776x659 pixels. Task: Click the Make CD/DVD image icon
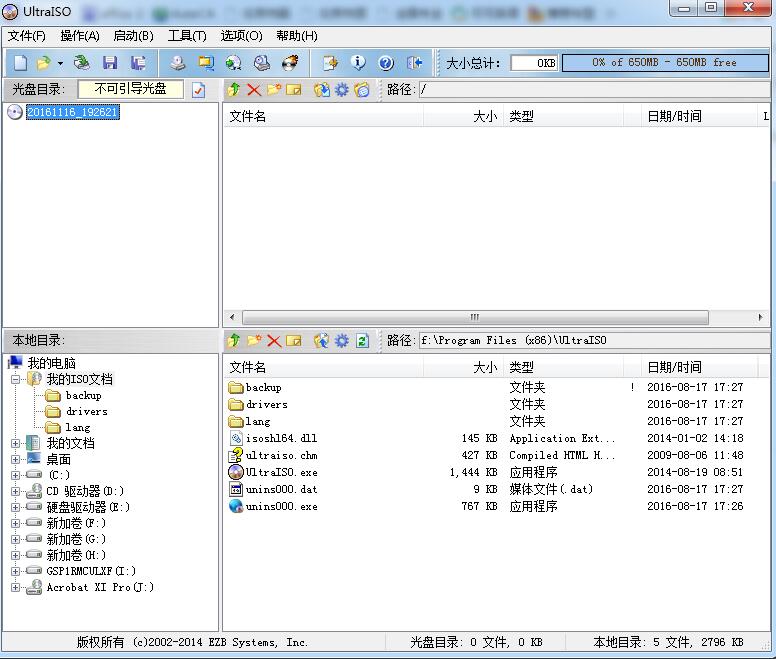178,63
